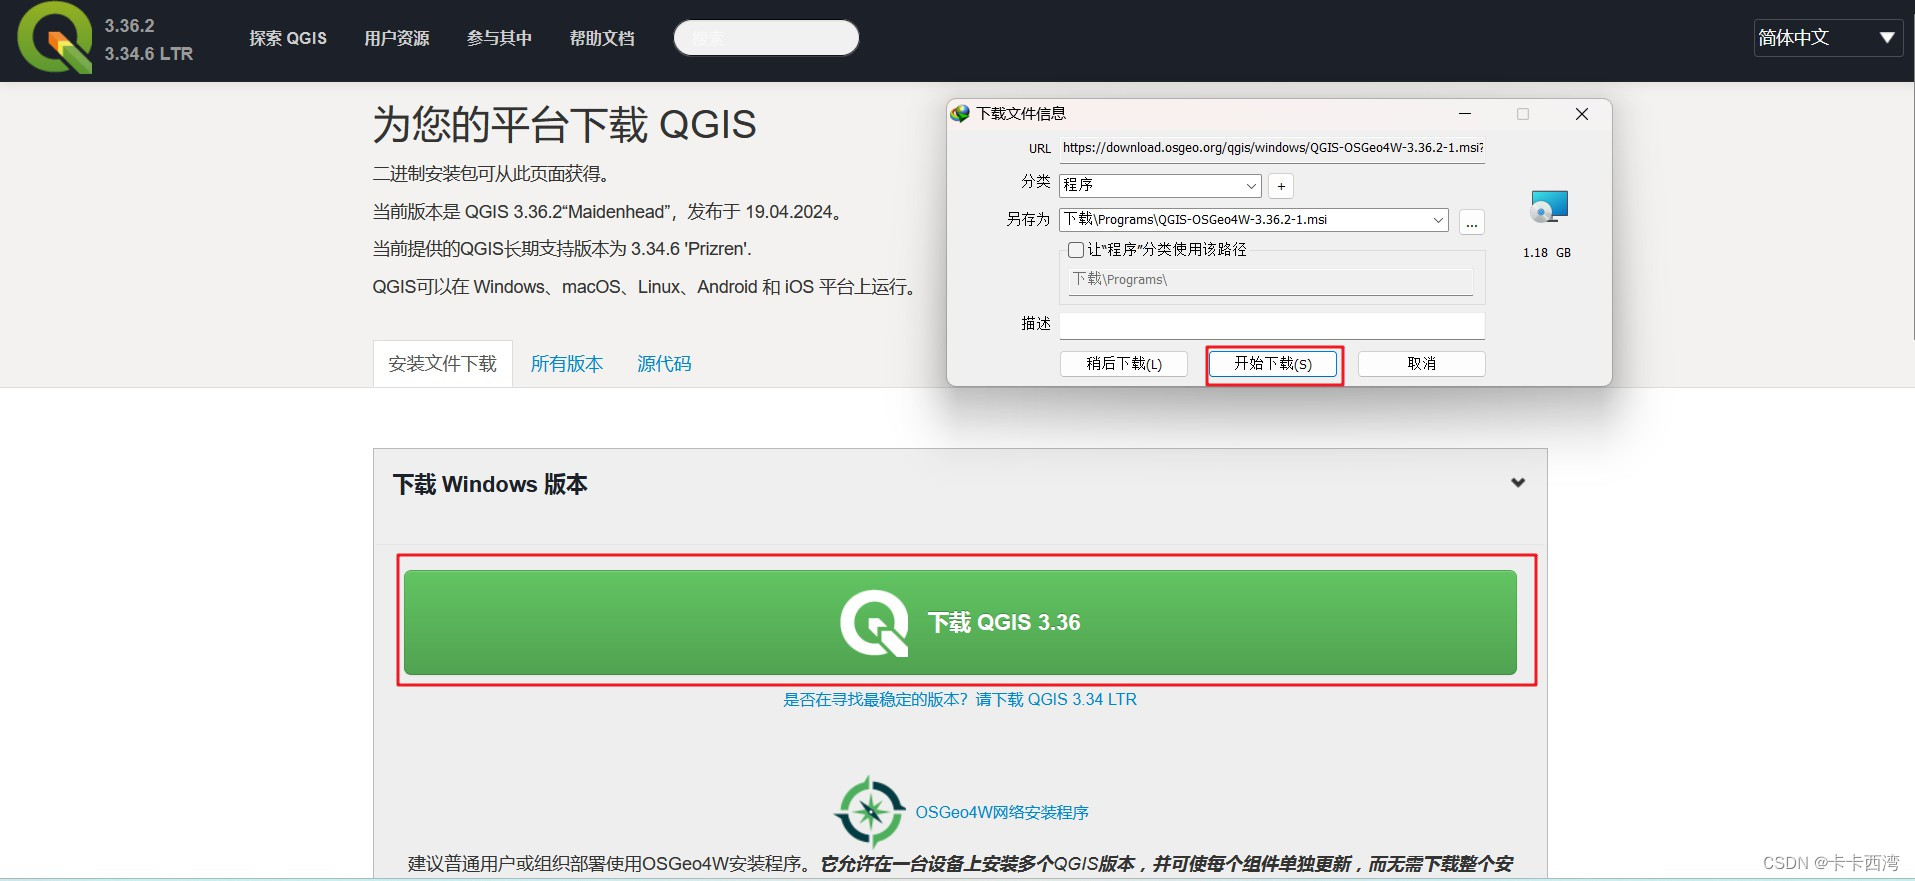The height and width of the screenshot is (881, 1915).
Task: Click the browse "..." button for save path
Action: tap(1472, 222)
